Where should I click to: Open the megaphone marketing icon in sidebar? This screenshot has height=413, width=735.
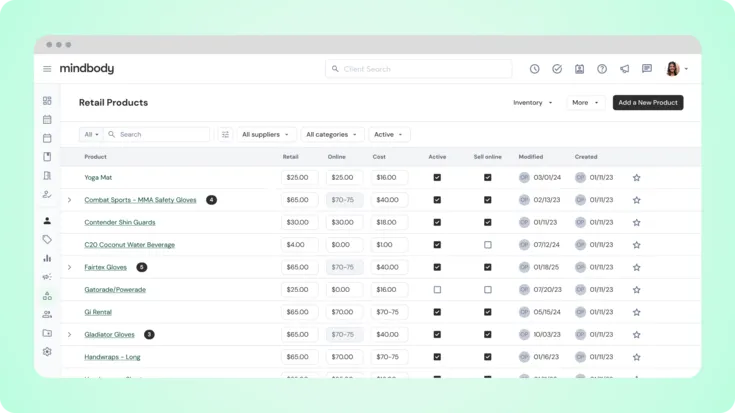(47, 277)
